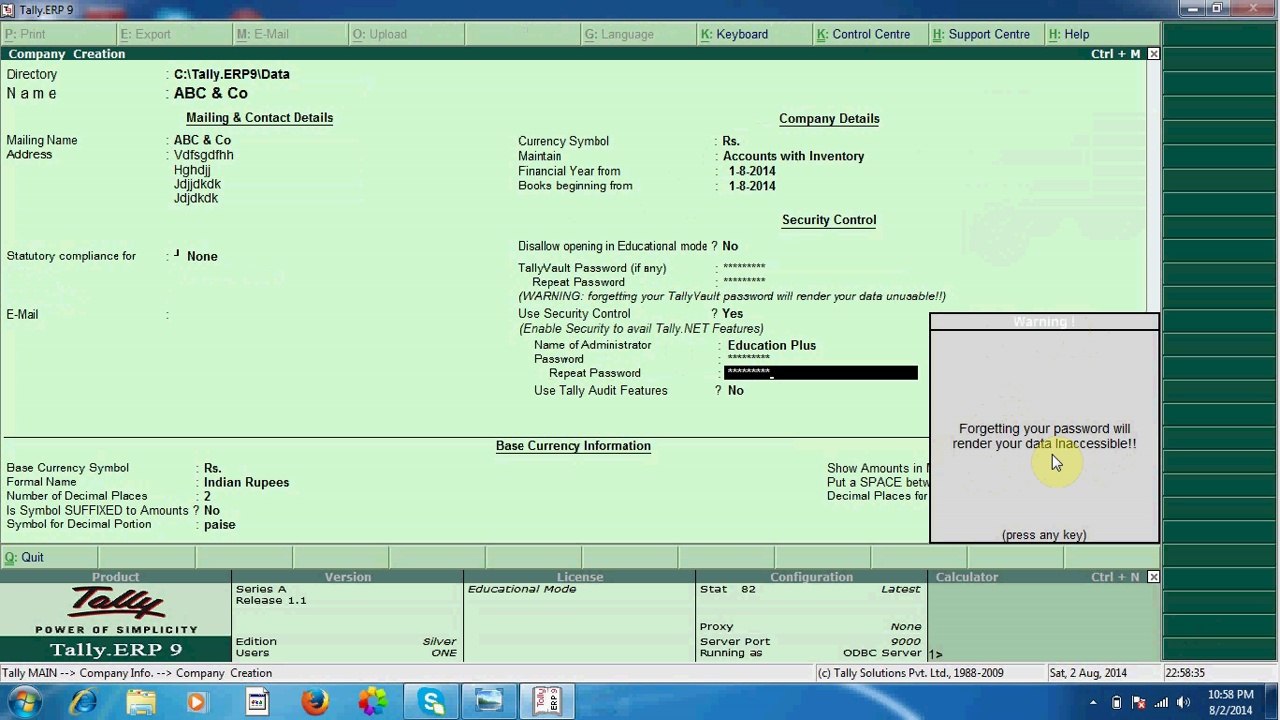Open Windows Explorer folder icon in taskbar
Image resolution: width=1280 pixels, height=720 pixels.
(x=141, y=702)
